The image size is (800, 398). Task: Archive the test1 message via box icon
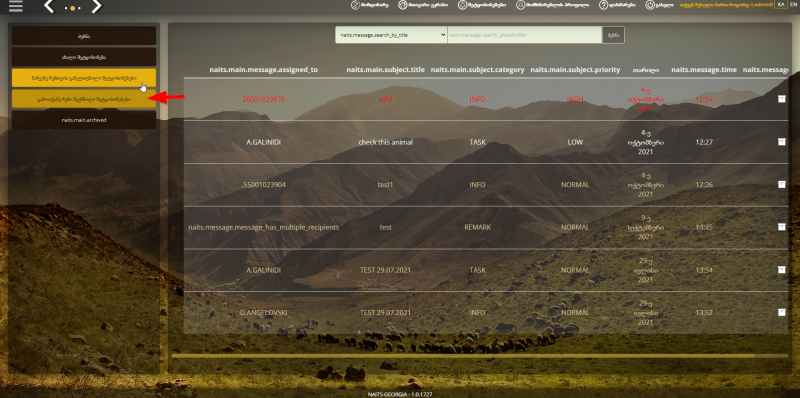(782, 184)
